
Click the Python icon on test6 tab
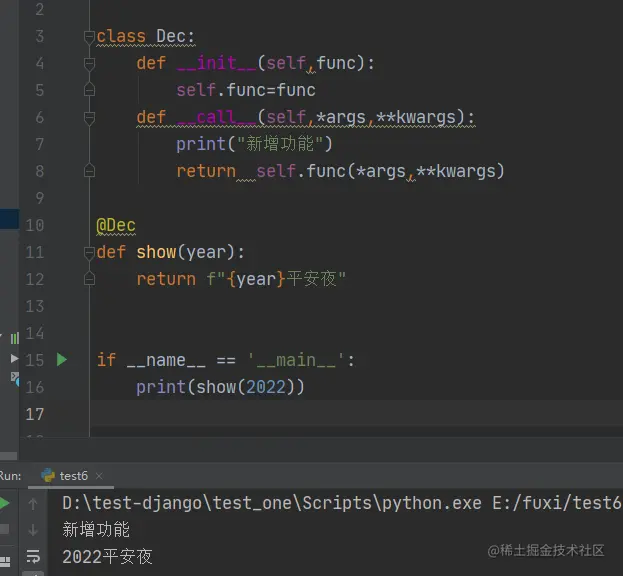(48, 475)
